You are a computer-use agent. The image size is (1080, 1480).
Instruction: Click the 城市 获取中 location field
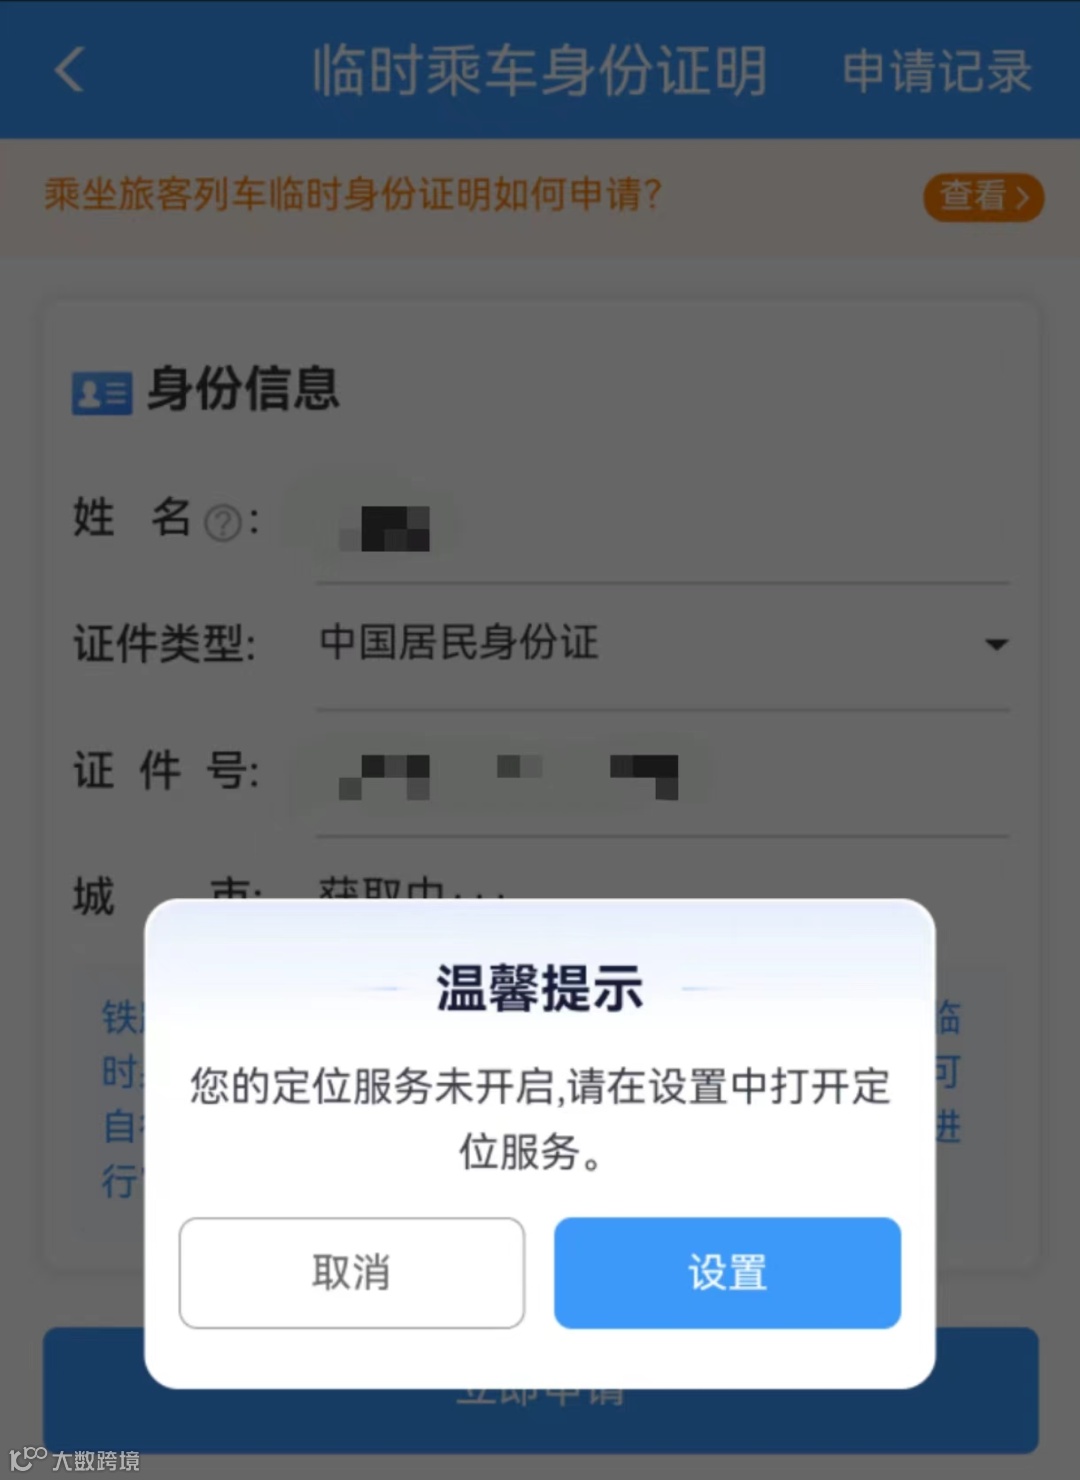pyautogui.click(x=662, y=884)
